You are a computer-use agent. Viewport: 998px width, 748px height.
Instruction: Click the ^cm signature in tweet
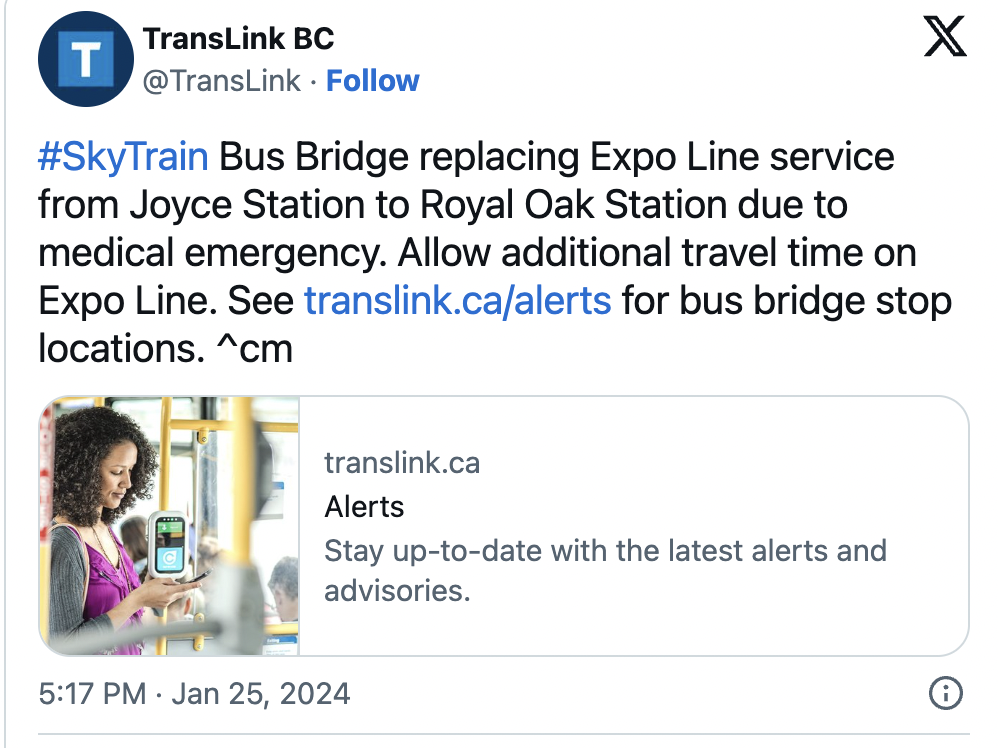click(255, 349)
